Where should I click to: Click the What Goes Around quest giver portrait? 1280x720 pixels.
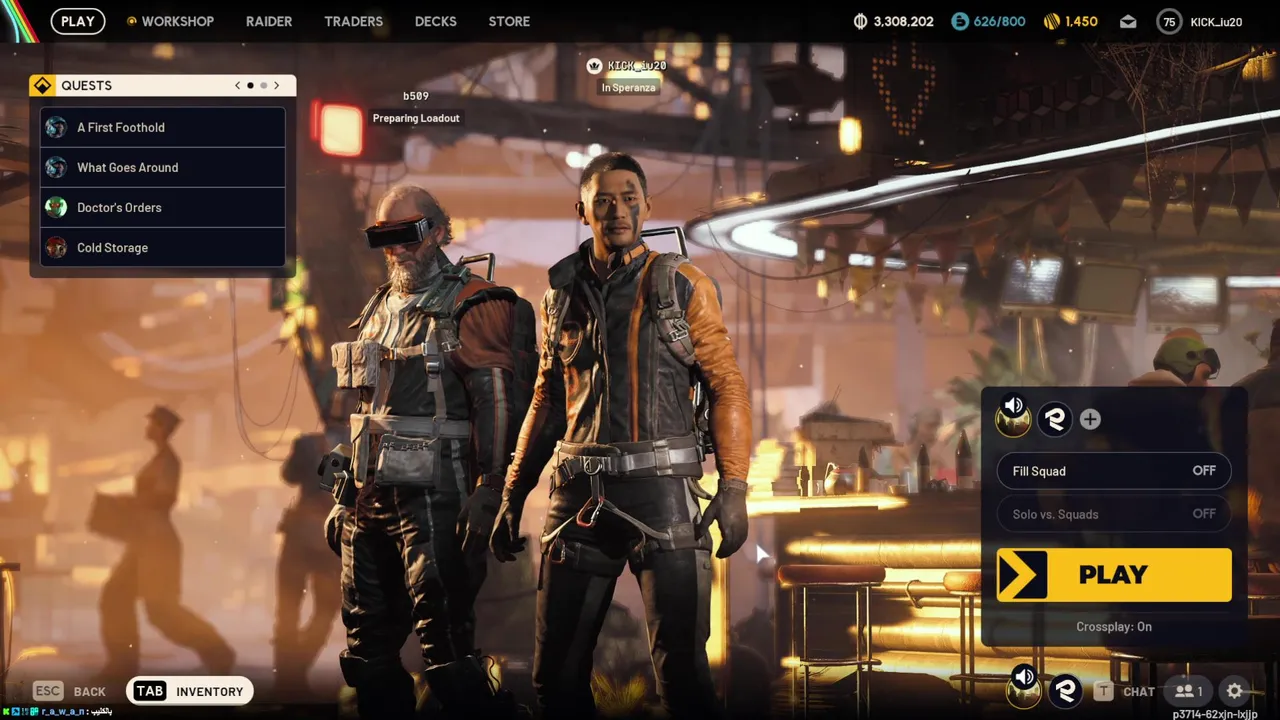(56, 167)
